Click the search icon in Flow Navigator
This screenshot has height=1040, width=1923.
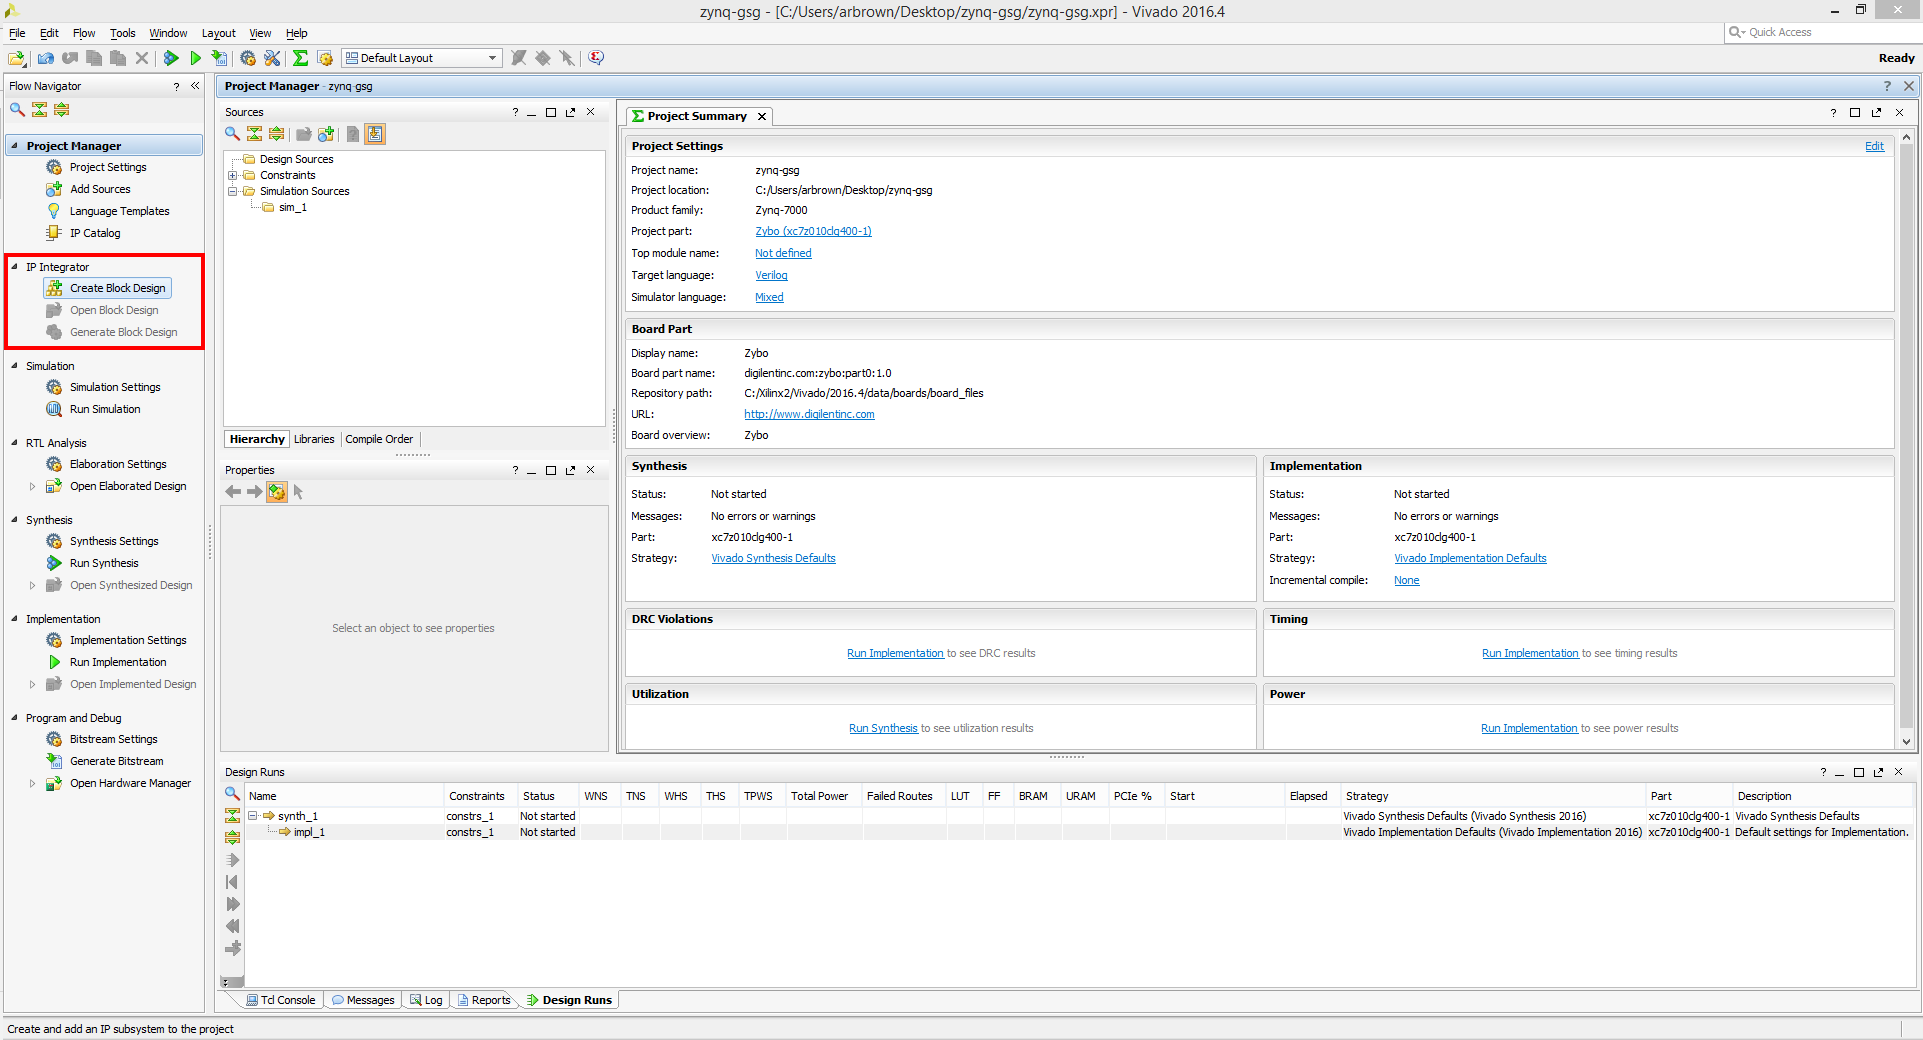tap(17, 110)
